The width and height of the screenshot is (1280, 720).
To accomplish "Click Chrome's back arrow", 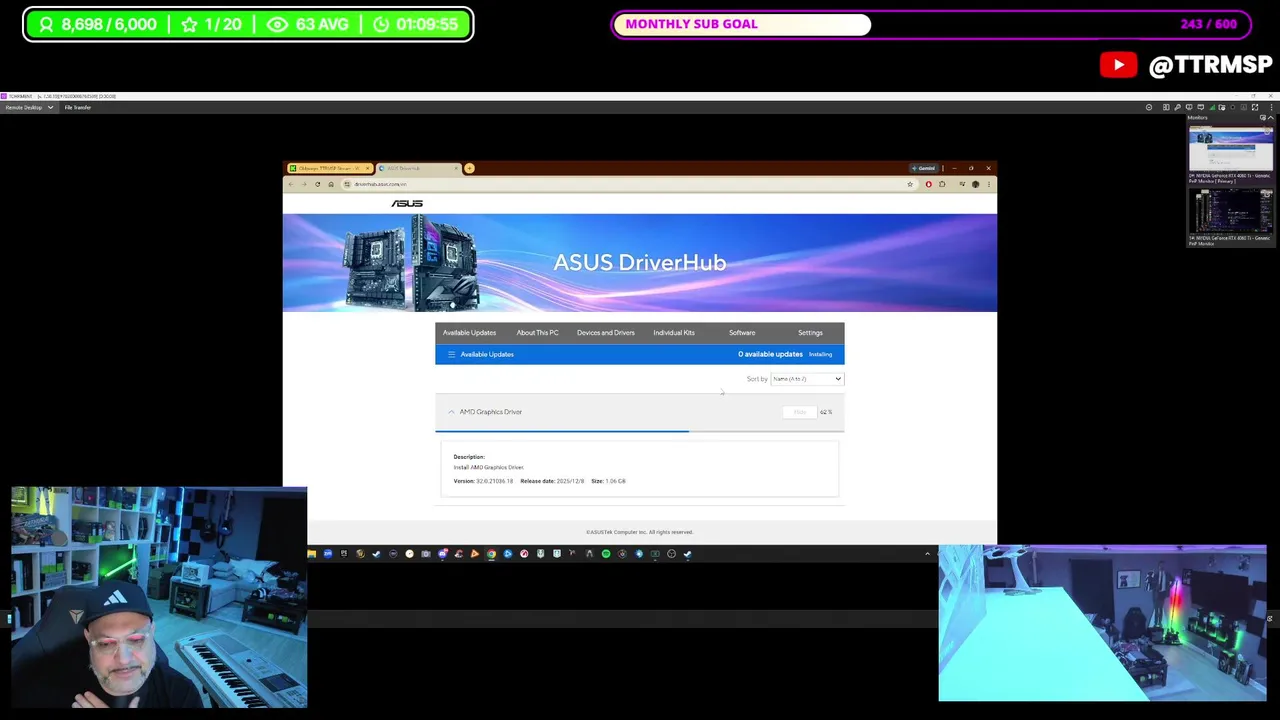I will point(291,184).
